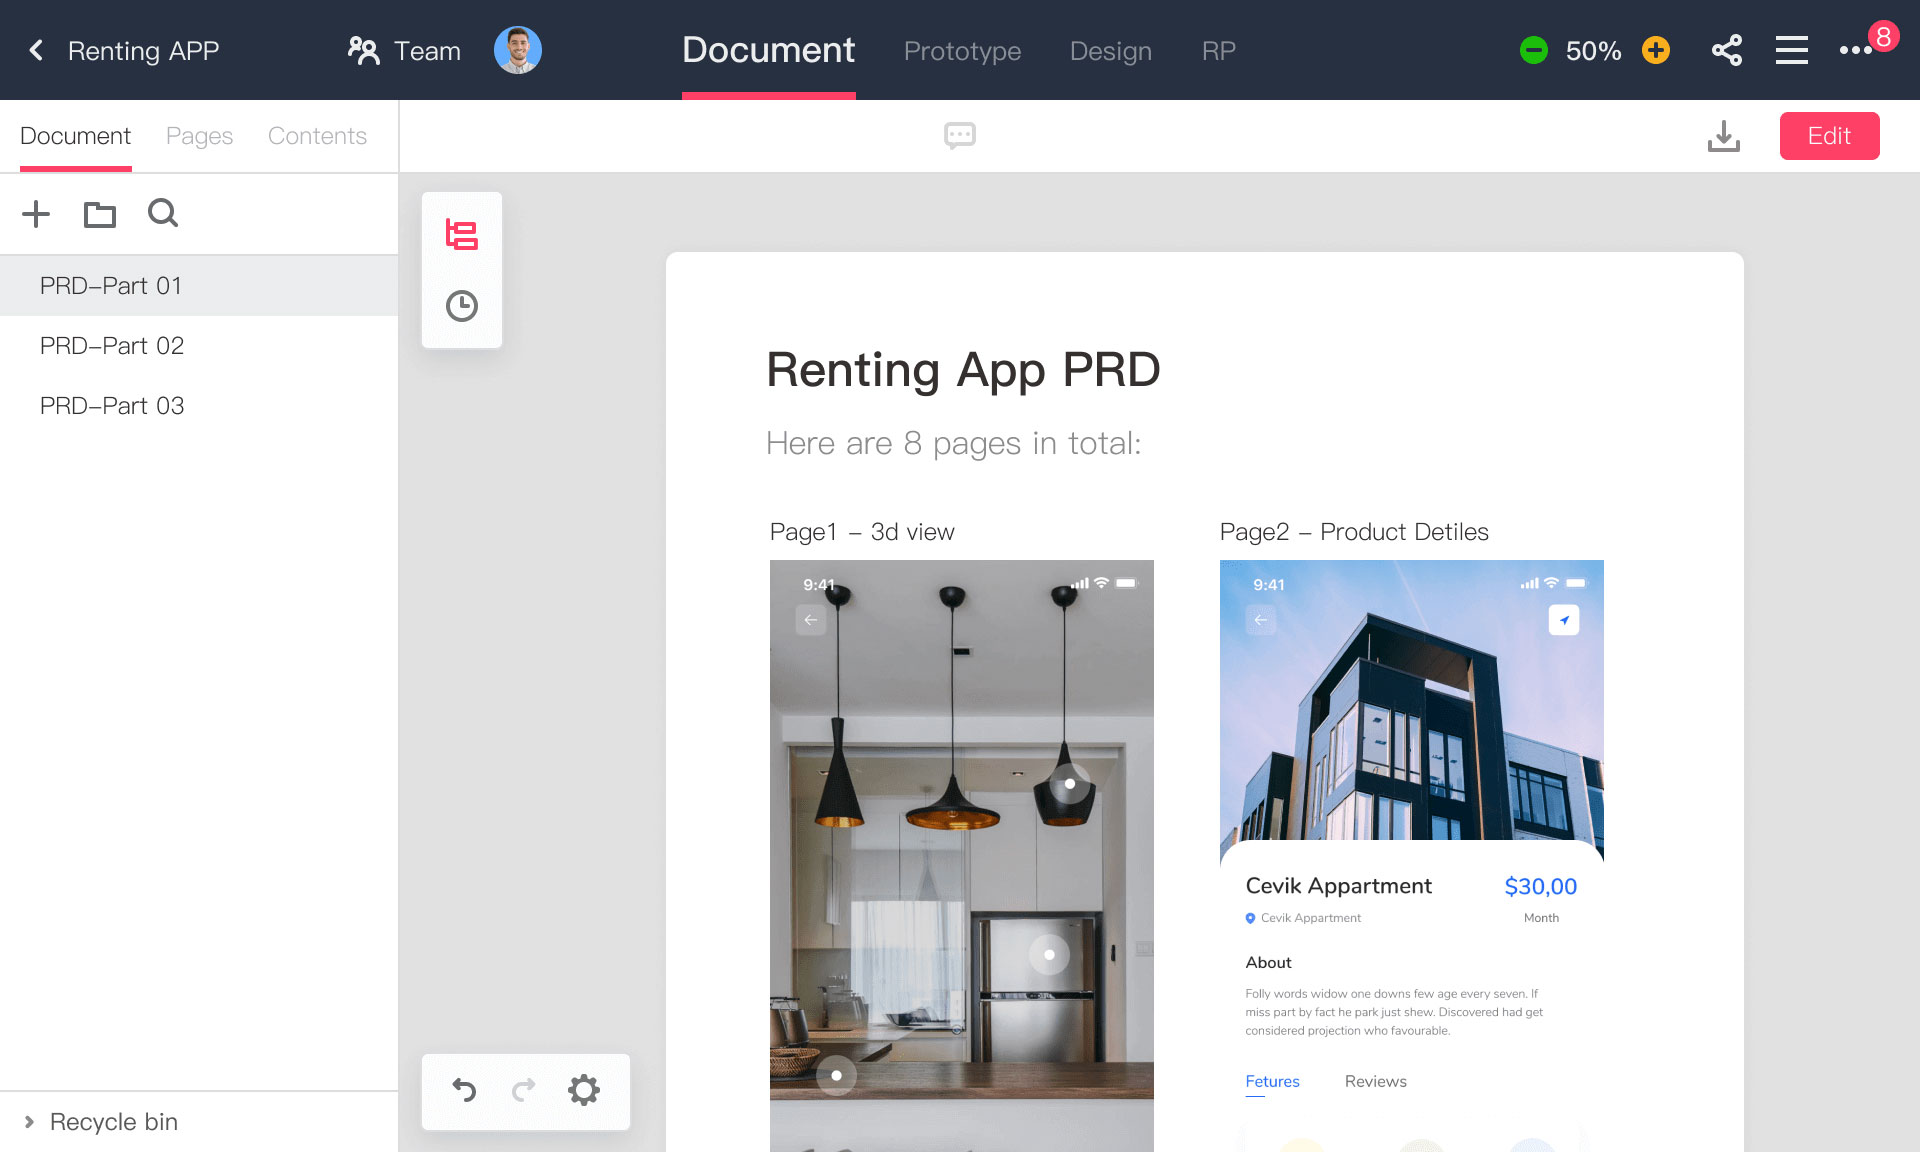The height and width of the screenshot is (1152, 1920).
Task: Click the Cevik Appartment title
Action: pyautogui.click(x=1338, y=886)
